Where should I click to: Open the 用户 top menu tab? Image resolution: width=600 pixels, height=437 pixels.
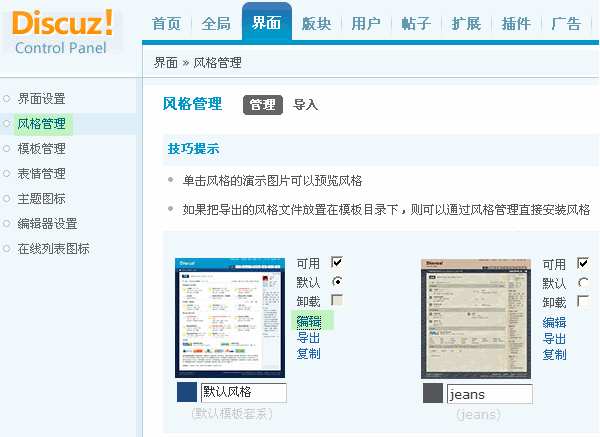(366, 24)
